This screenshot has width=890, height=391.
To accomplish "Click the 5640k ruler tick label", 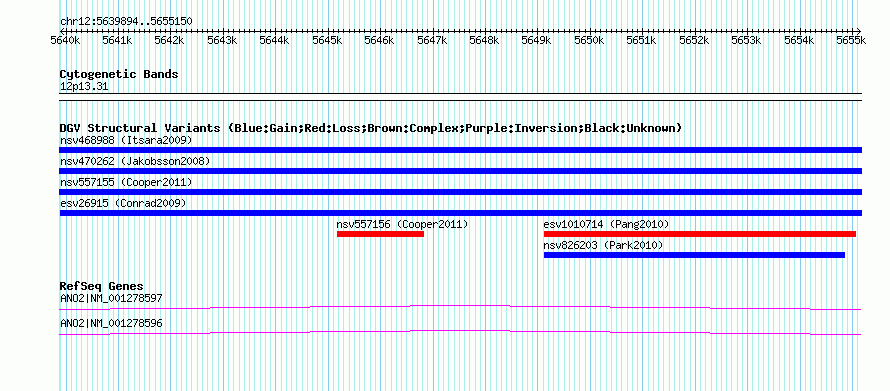I will [x=65, y=40].
